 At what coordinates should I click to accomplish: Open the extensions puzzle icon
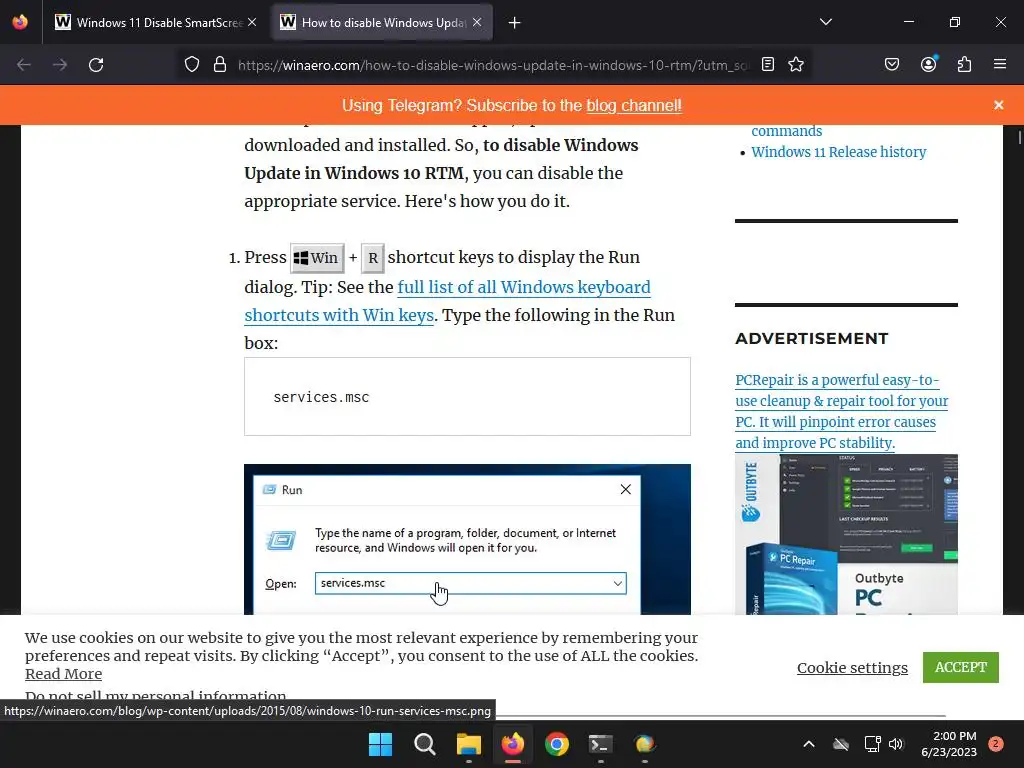(964, 64)
